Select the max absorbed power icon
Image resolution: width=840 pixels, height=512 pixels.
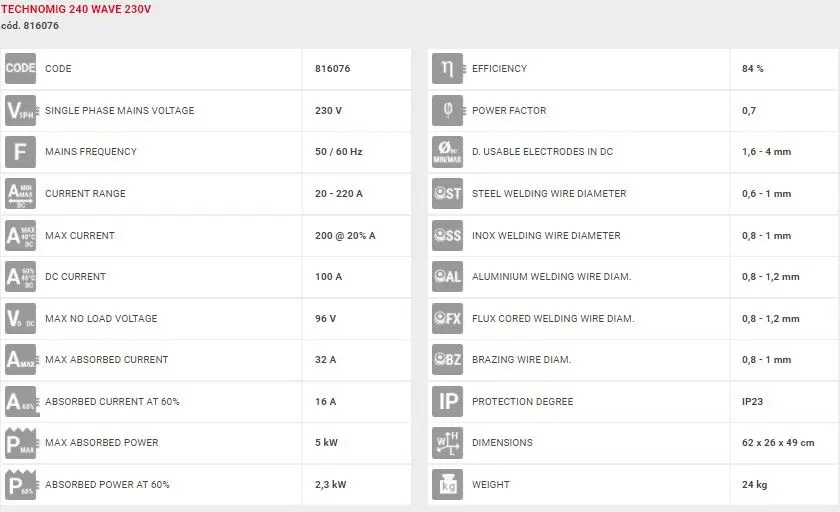coord(20,443)
